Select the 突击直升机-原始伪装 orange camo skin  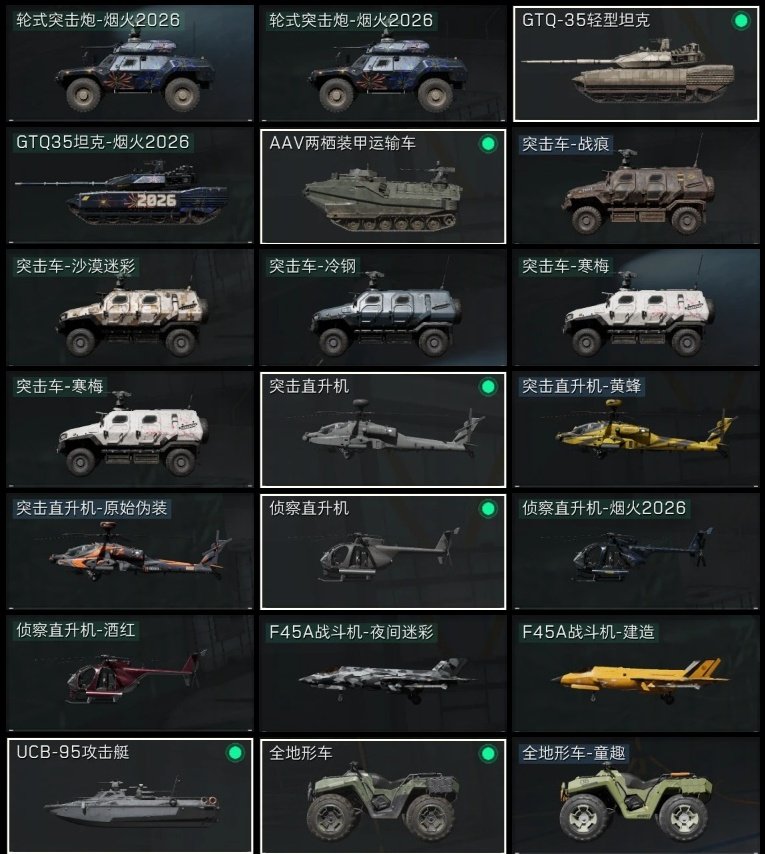[130, 552]
